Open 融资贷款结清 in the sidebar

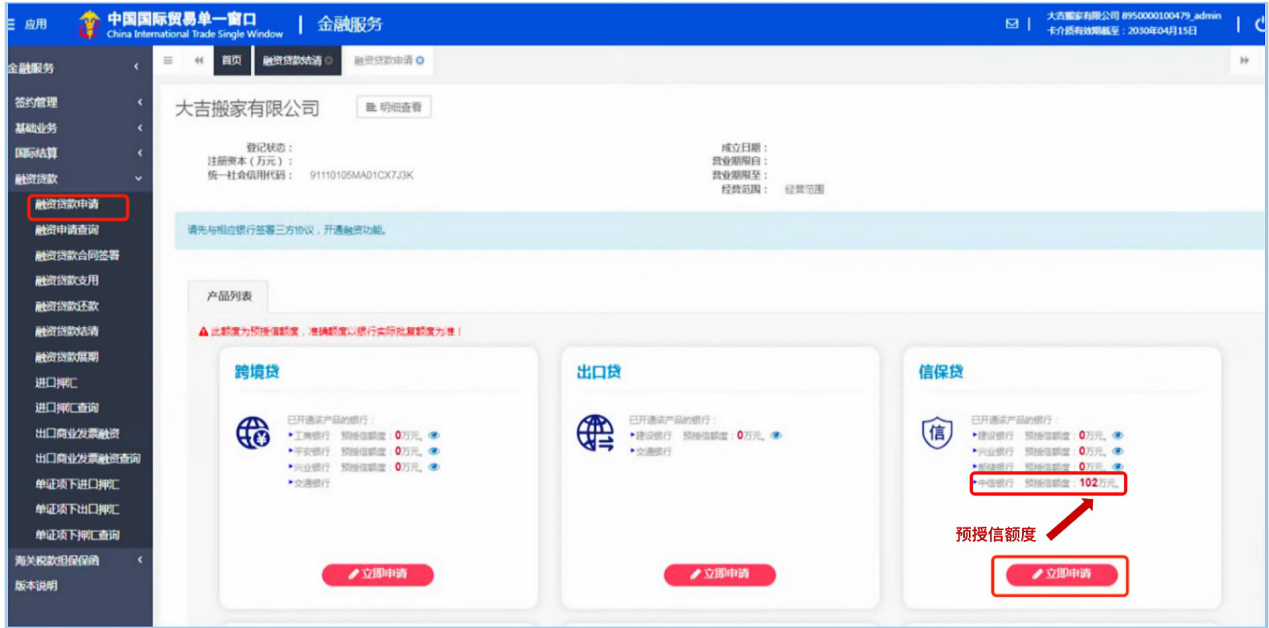click(66, 331)
